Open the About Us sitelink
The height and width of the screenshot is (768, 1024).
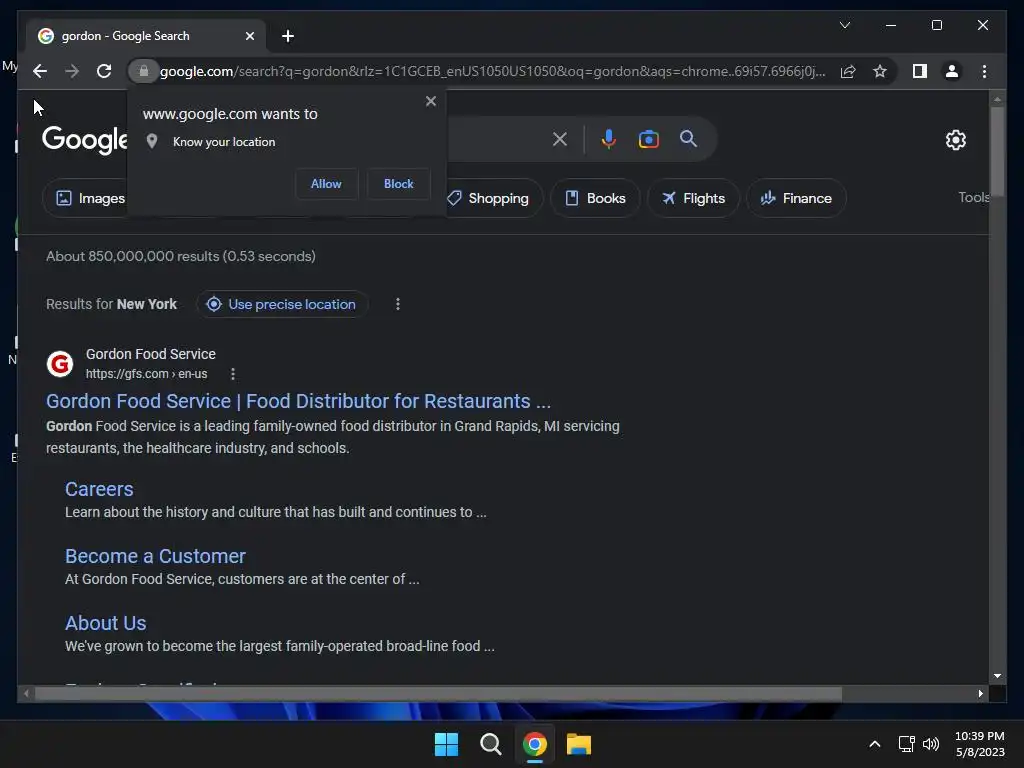pos(106,624)
